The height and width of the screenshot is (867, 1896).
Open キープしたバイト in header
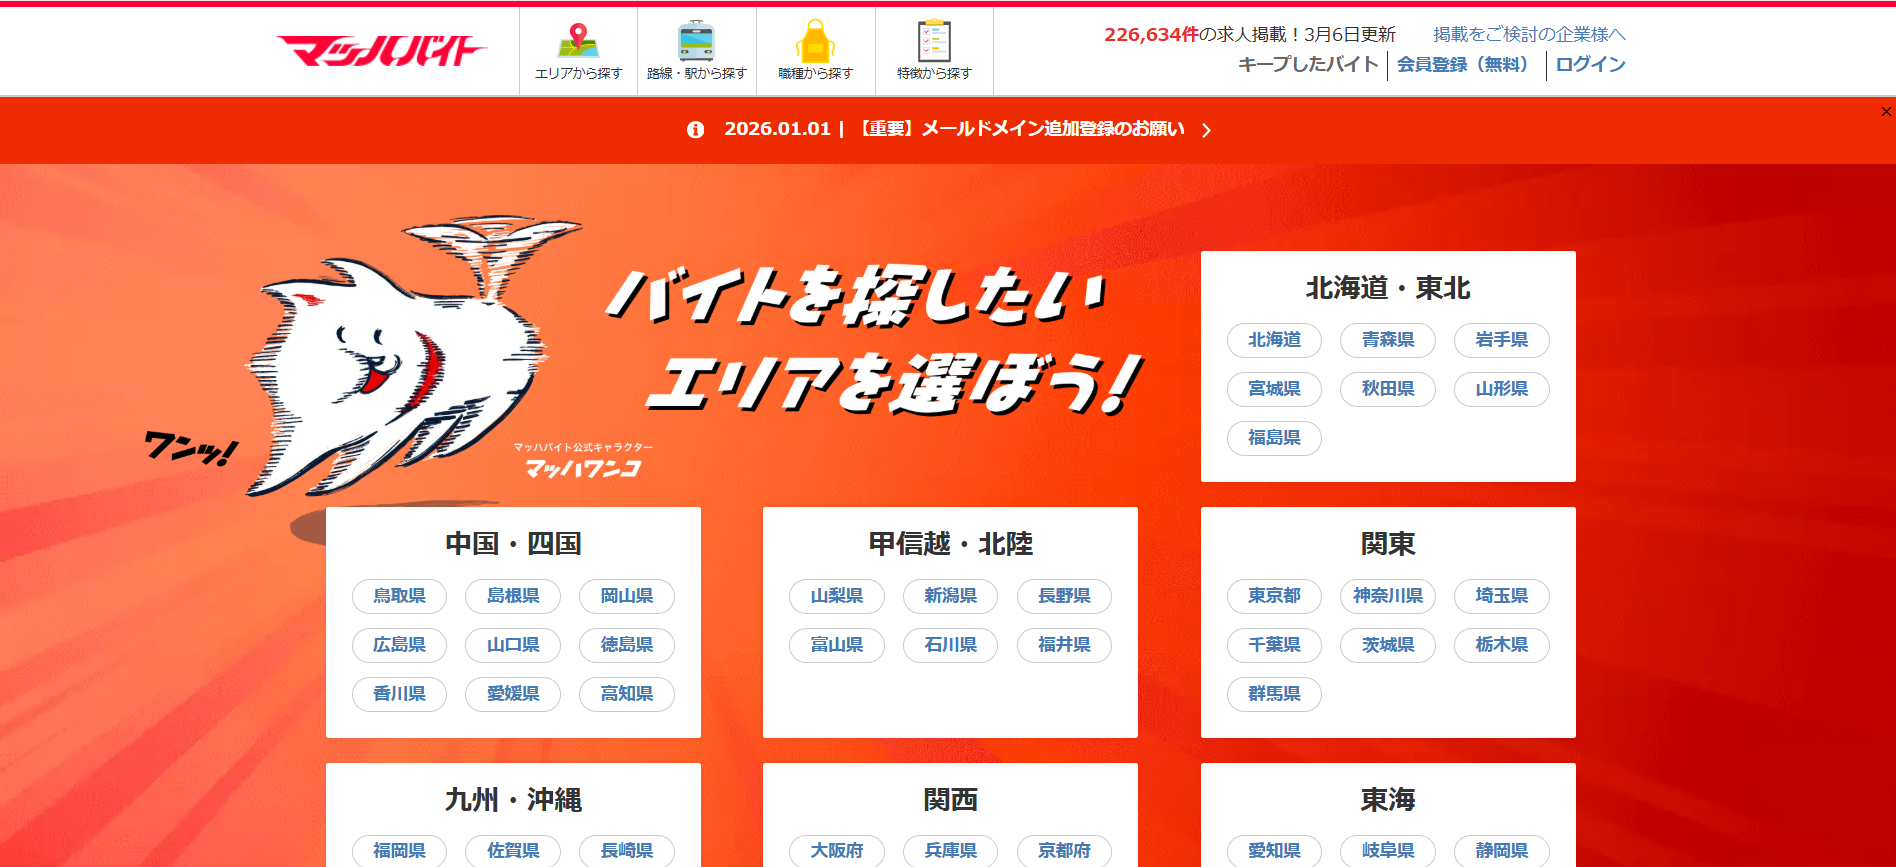tap(1307, 65)
